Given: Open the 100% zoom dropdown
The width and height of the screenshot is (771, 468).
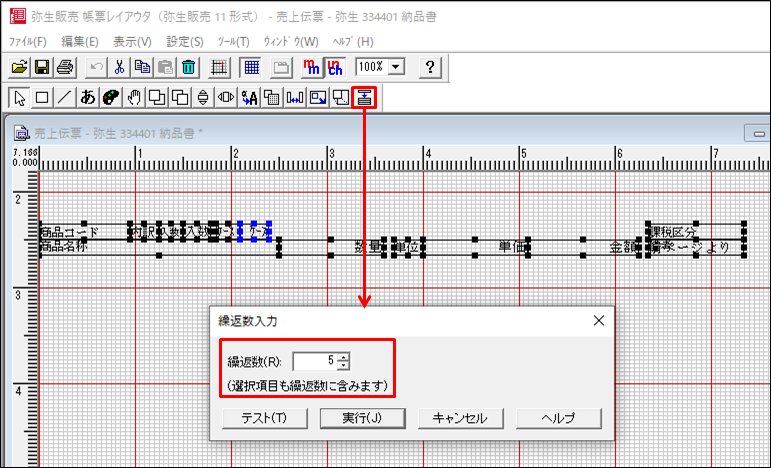Looking at the screenshot, I should tap(396, 67).
